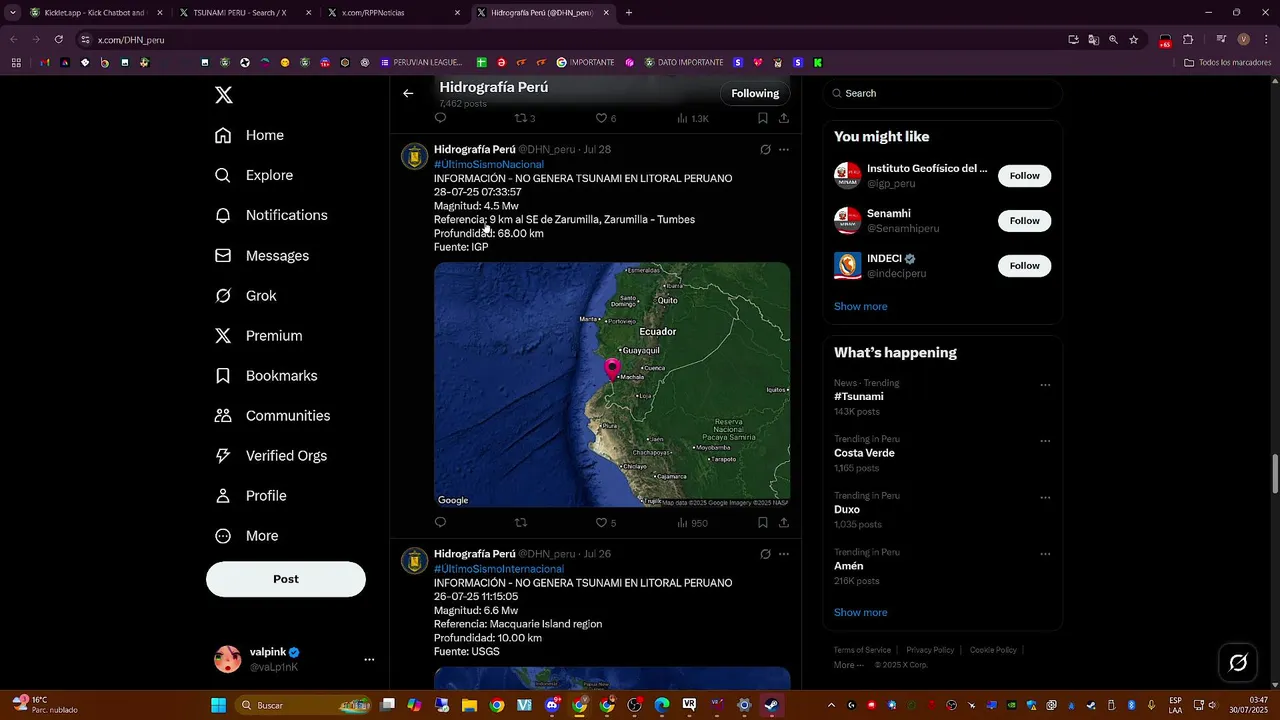Reload the current page
The height and width of the screenshot is (720, 1280).
pos(58,39)
